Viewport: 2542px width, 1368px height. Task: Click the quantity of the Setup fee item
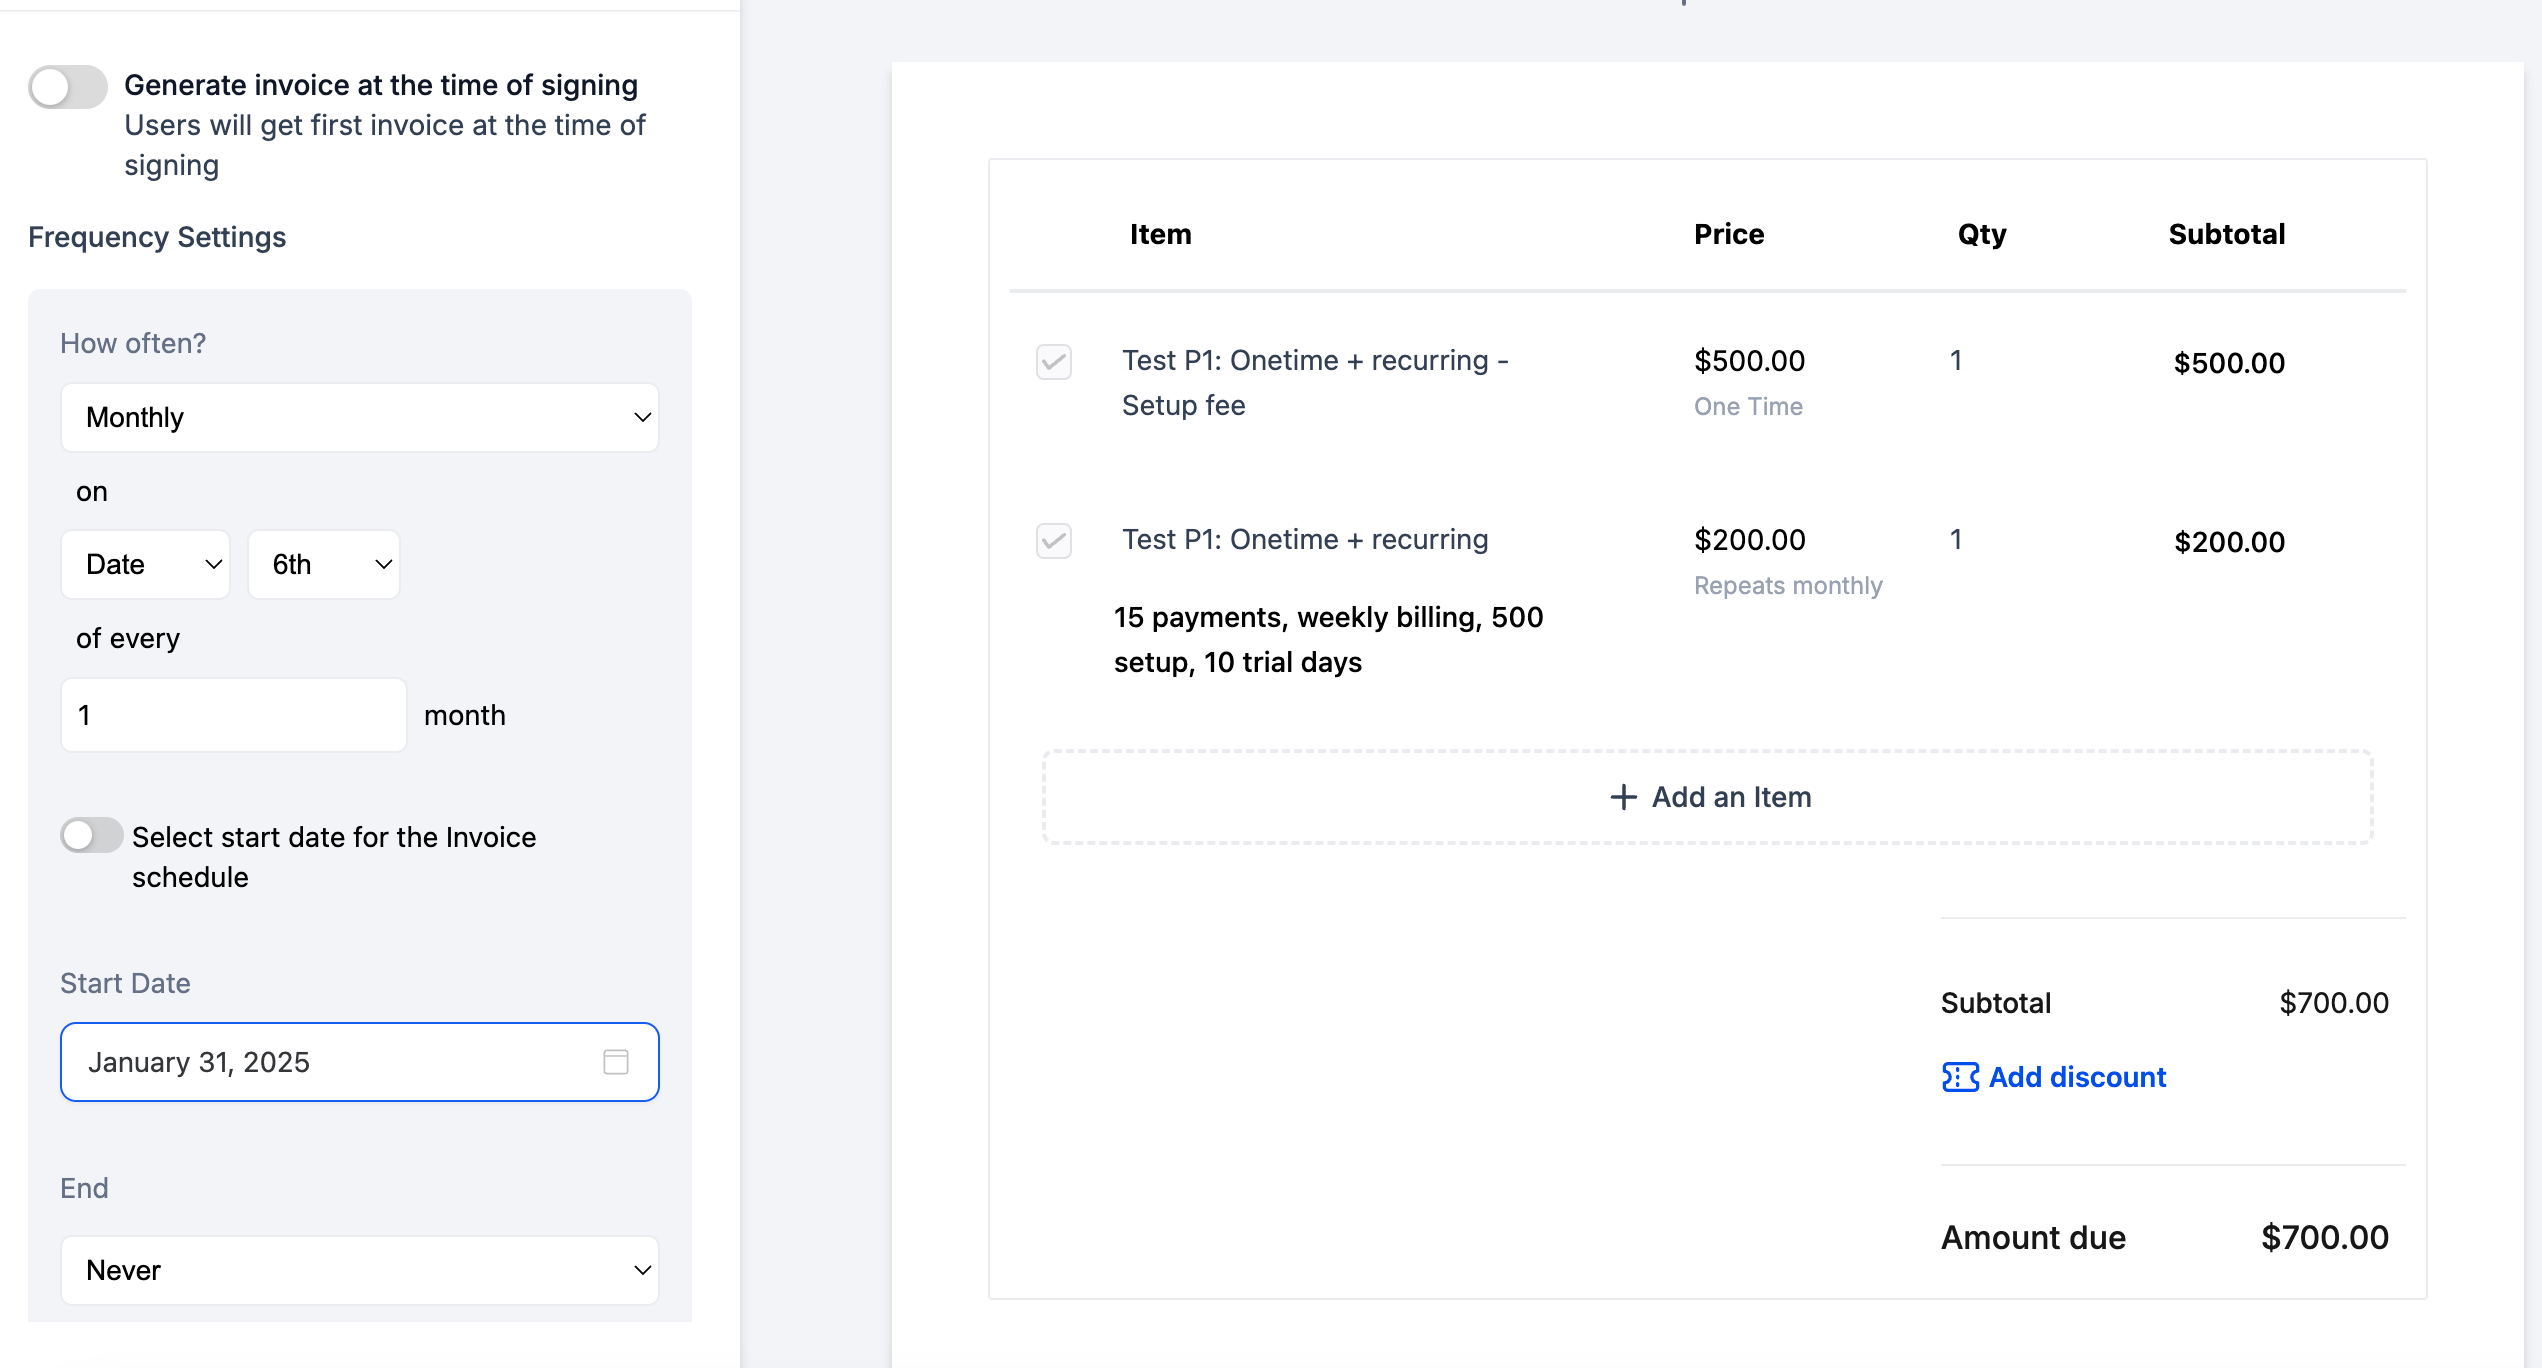(1956, 361)
